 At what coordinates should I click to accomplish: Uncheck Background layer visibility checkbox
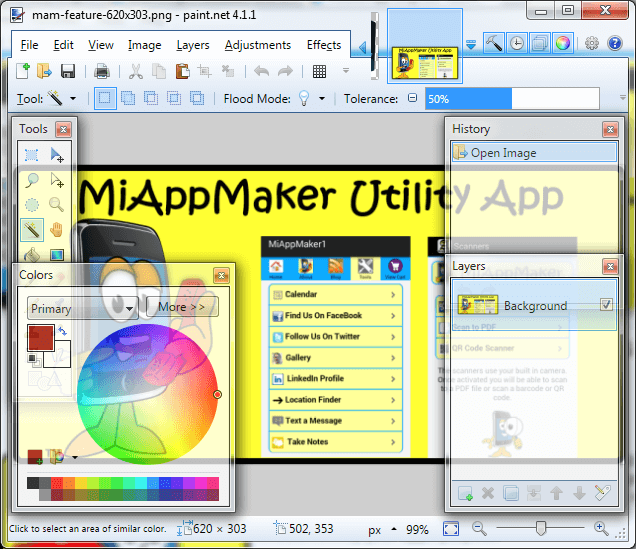[x=606, y=305]
